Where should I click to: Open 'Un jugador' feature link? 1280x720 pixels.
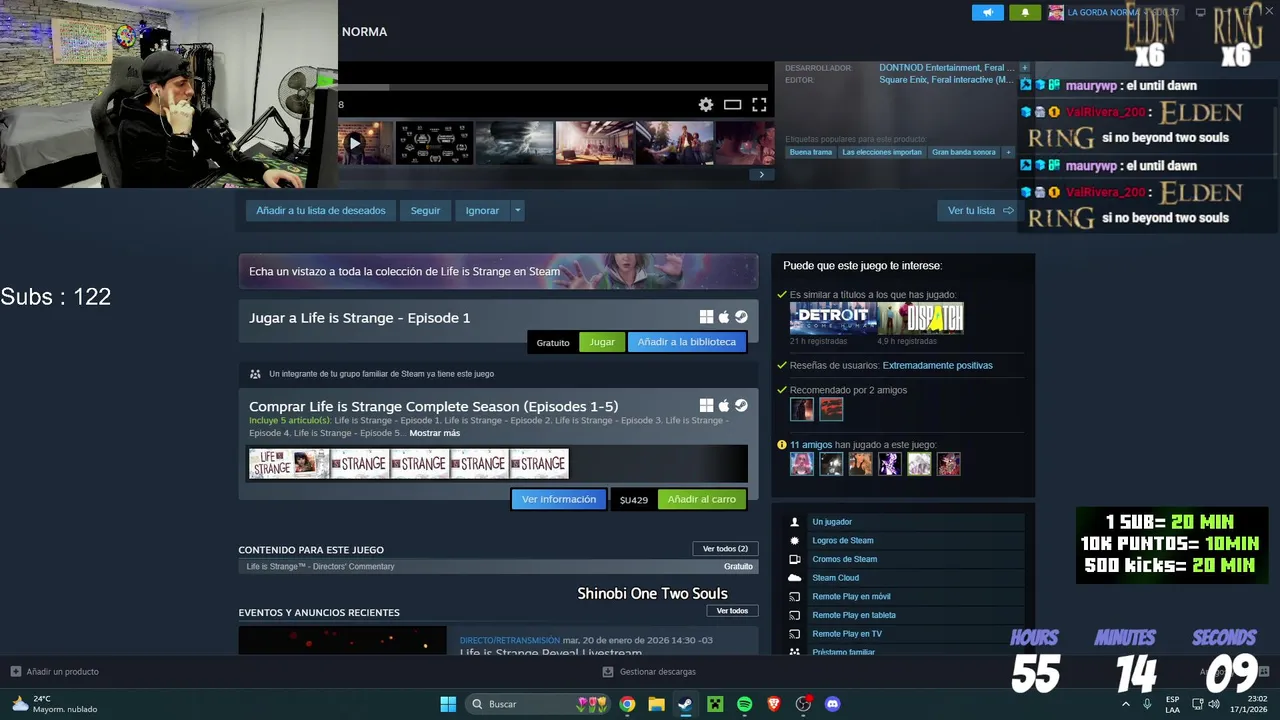click(x=832, y=522)
